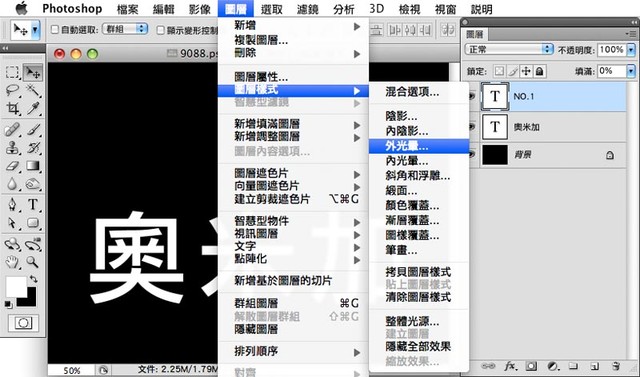
Task: Click the delete layer trash icon
Action: point(616,366)
